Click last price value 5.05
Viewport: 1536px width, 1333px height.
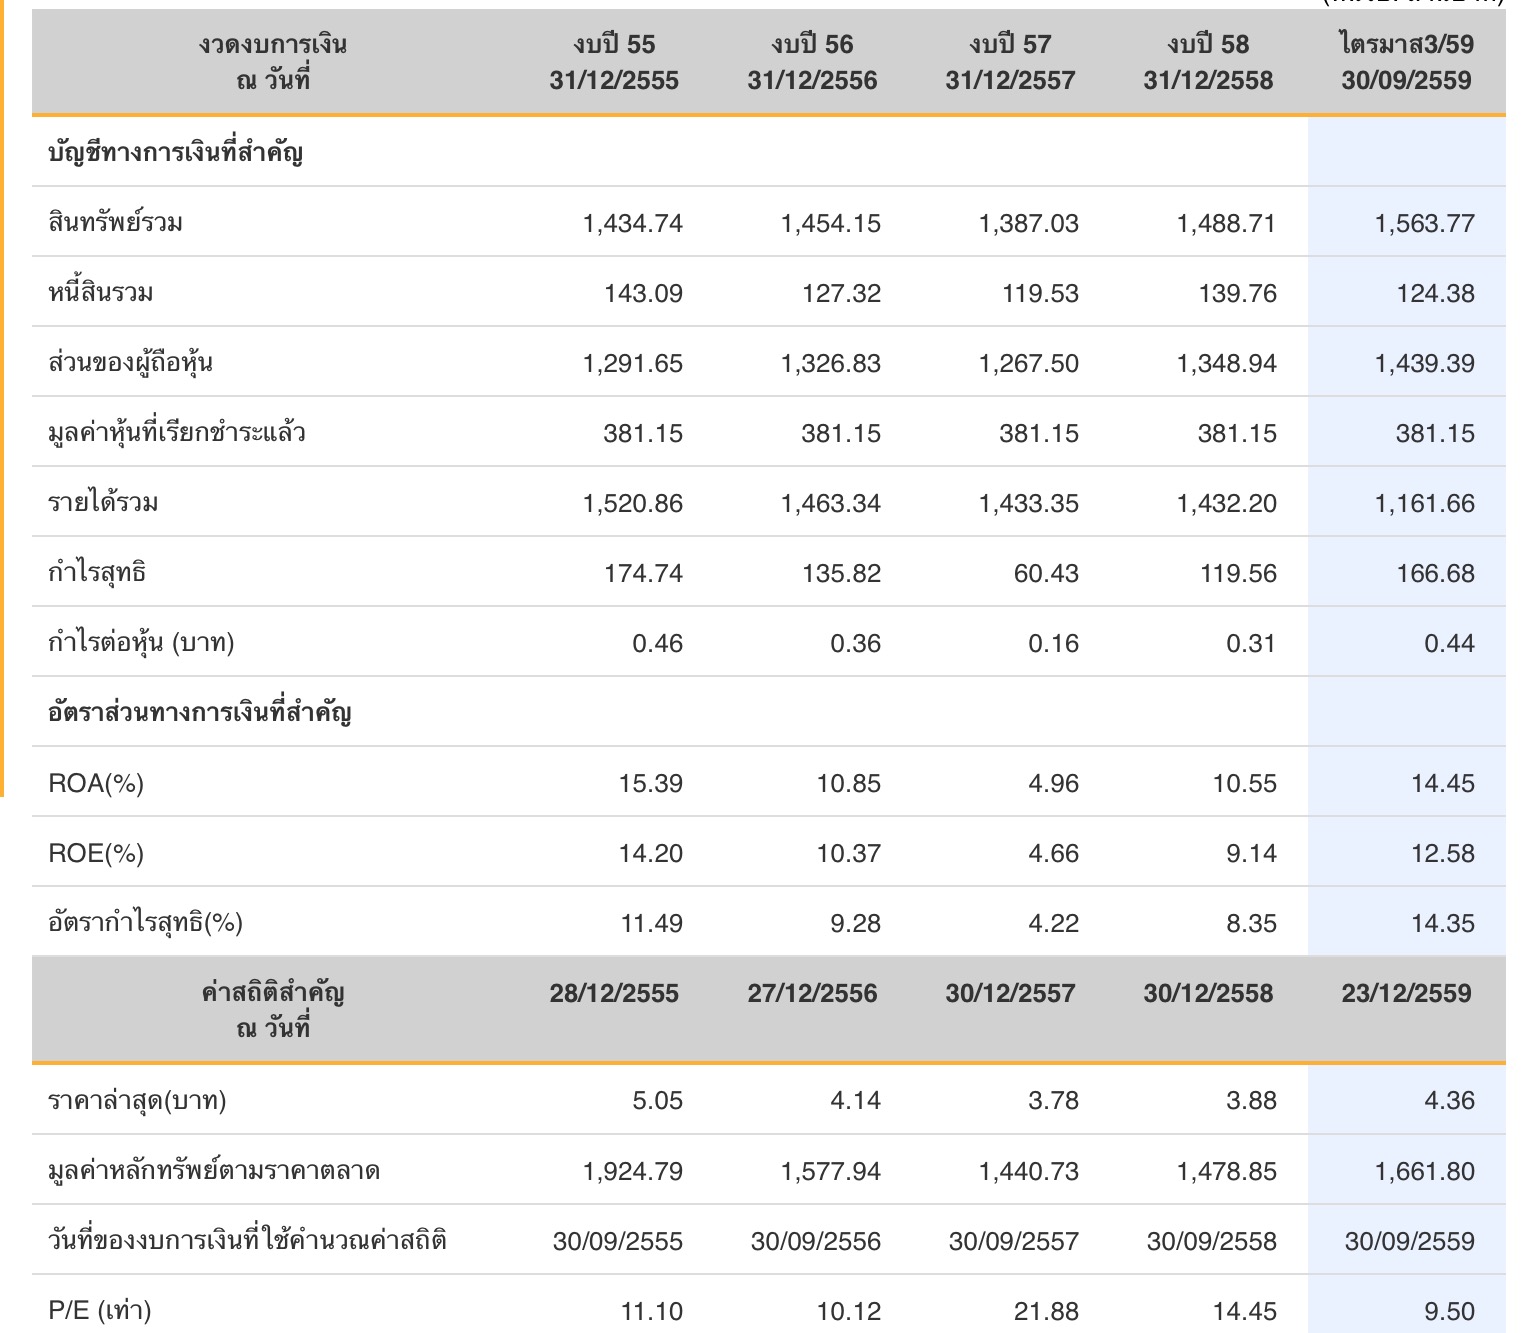658,1100
